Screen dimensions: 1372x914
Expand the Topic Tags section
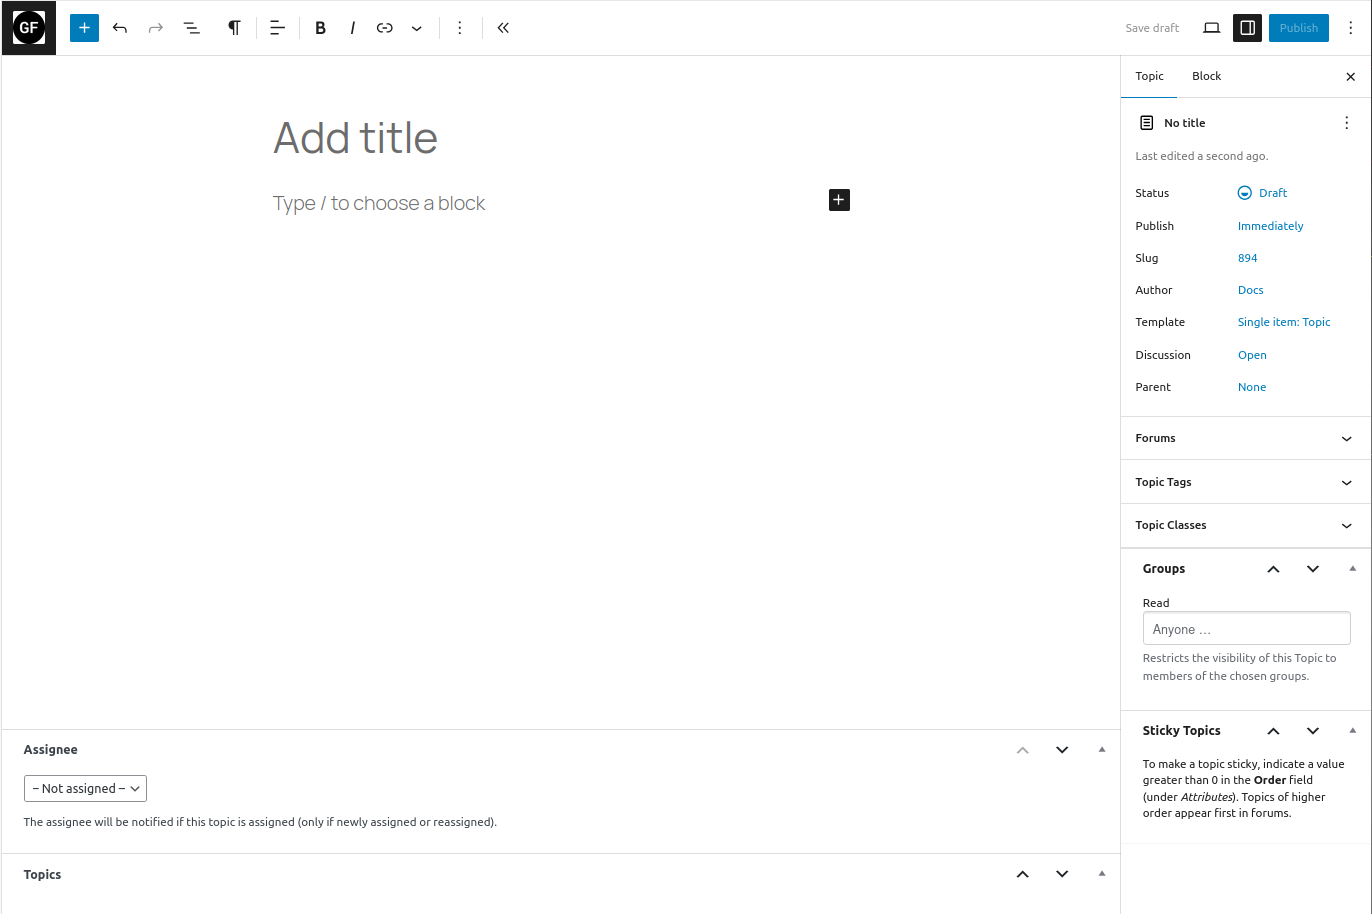(1245, 482)
